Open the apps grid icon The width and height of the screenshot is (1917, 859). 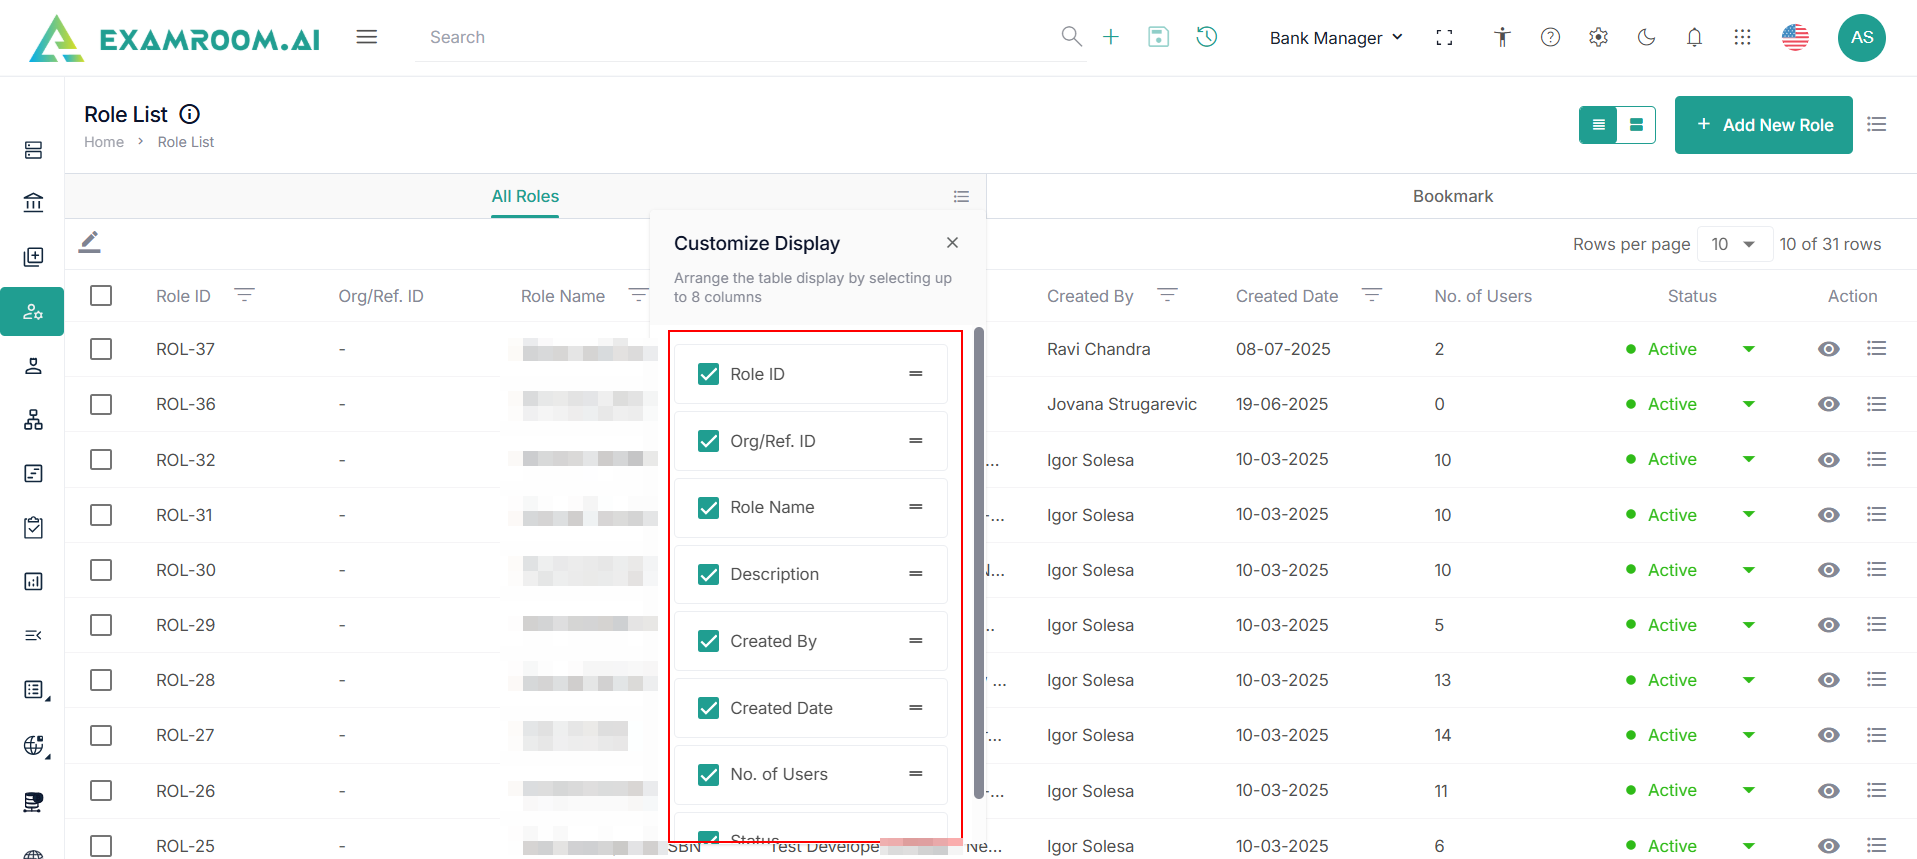[1742, 37]
